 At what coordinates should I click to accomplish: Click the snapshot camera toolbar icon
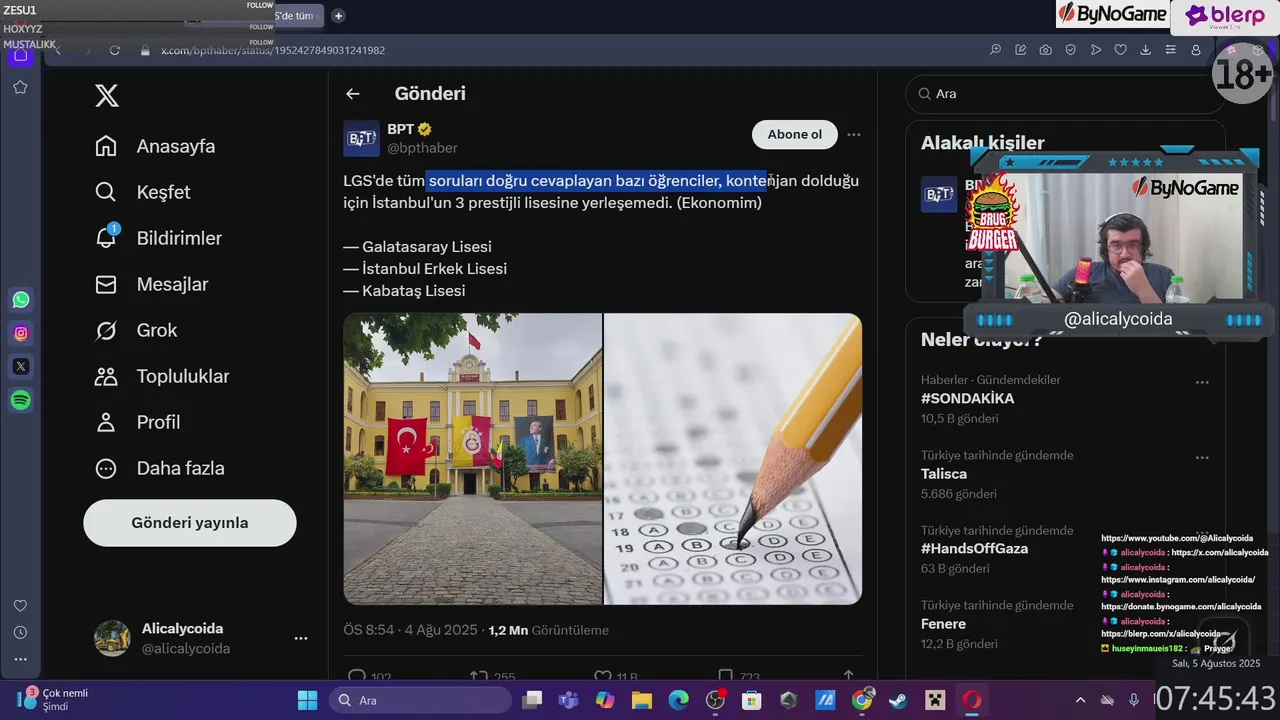tap(1045, 50)
